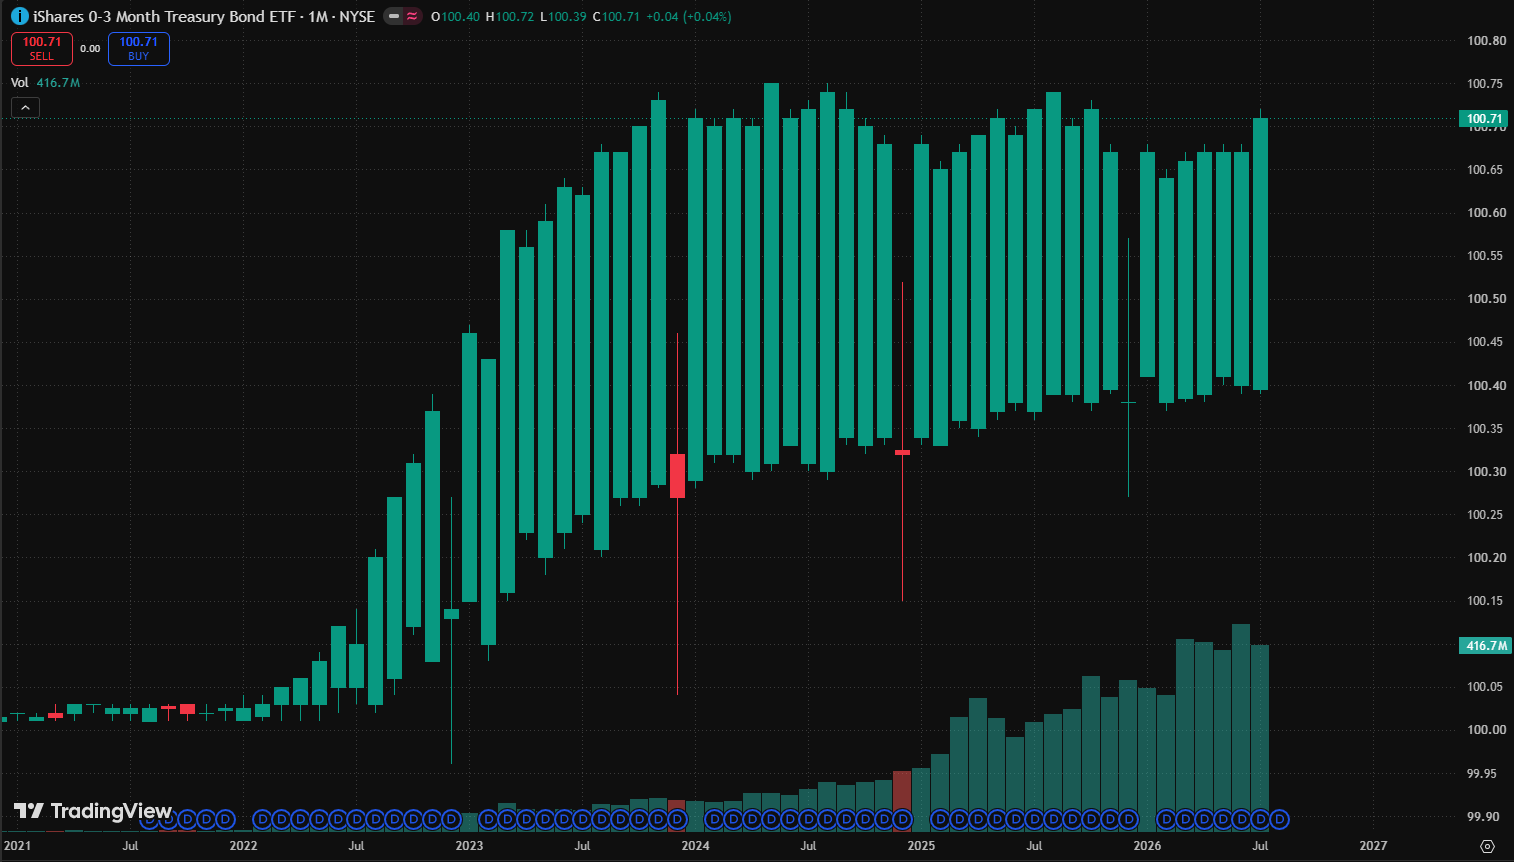Viewport: 1514px width, 862px height.
Task: Open symbol search via the iShares ETF title
Action: click(x=164, y=17)
